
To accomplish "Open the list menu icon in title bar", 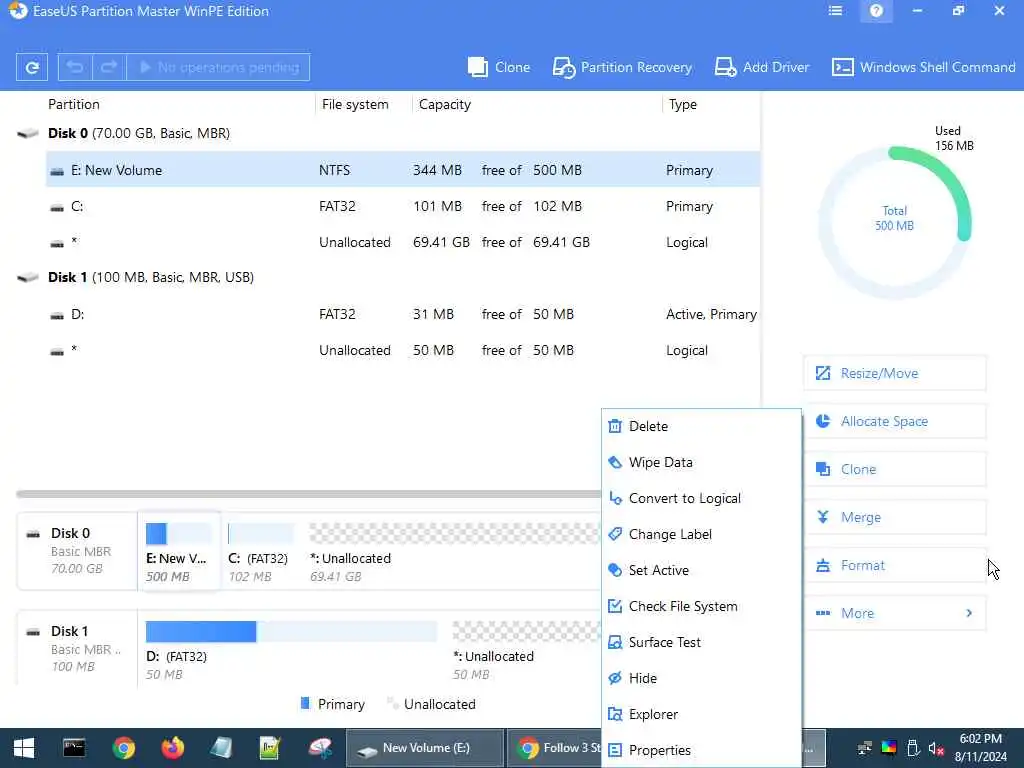I will tap(835, 11).
